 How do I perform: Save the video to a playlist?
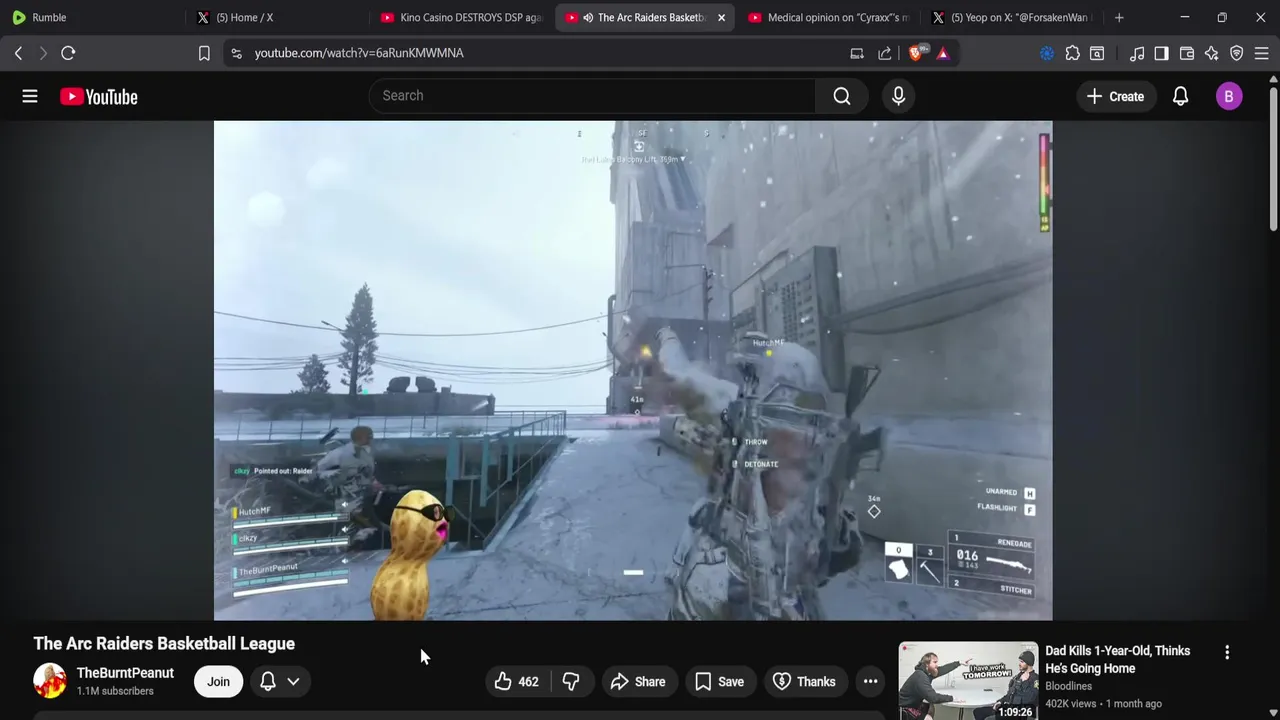point(720,682)
